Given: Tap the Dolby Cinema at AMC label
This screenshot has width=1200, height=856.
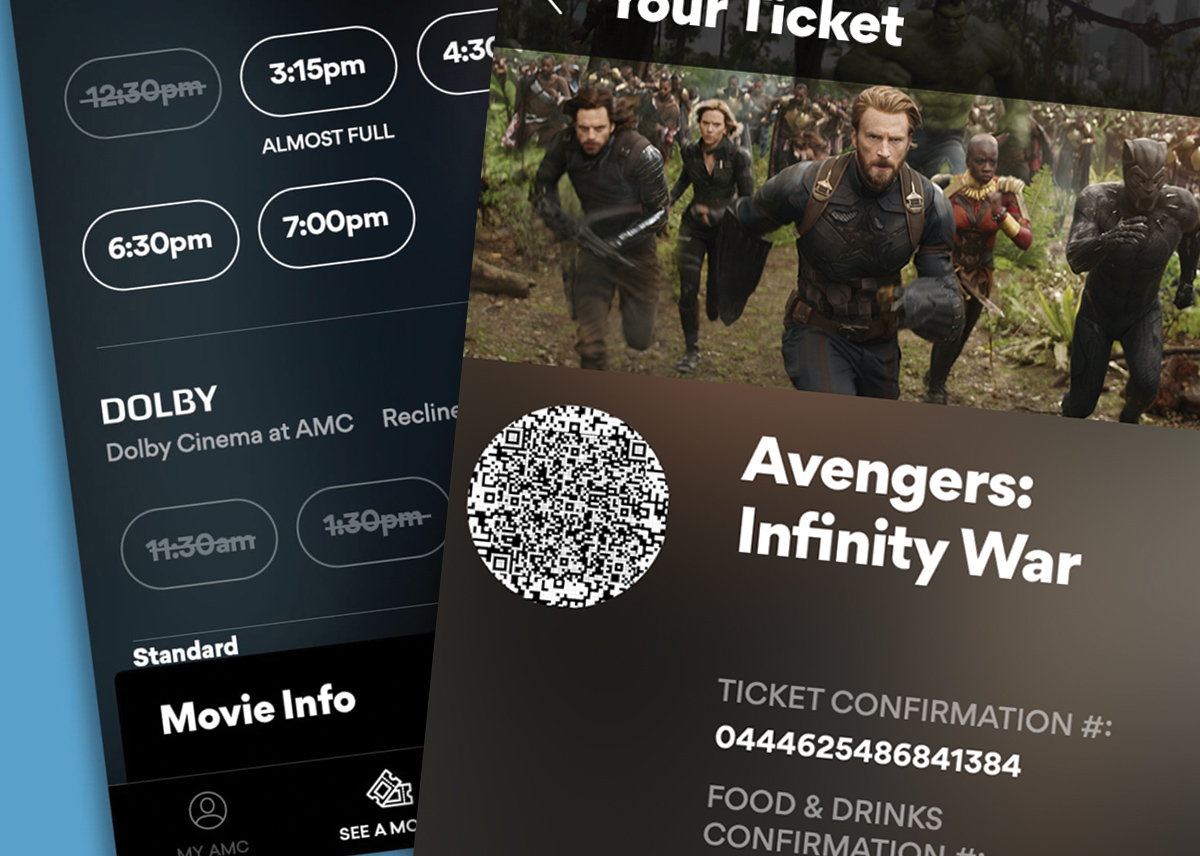Looking at the screenshot, I should click(x=230, y=437).
